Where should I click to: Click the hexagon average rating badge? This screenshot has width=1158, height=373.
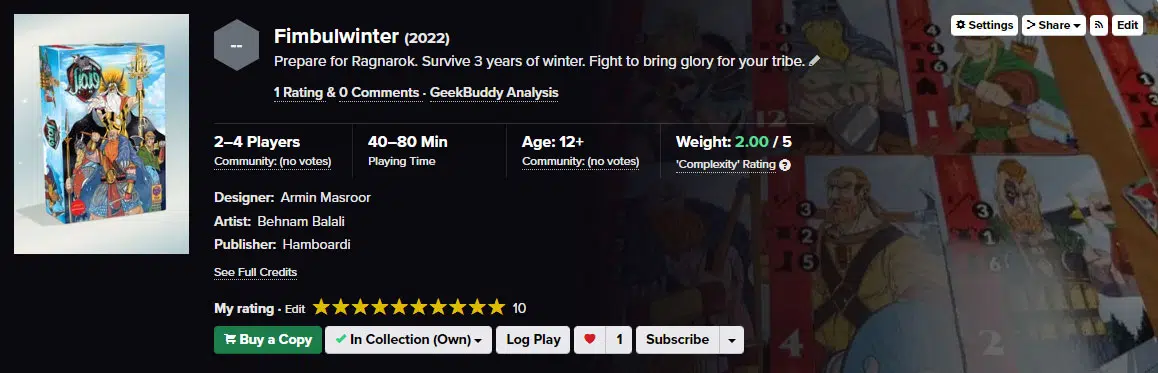click(x=236, y=45)
